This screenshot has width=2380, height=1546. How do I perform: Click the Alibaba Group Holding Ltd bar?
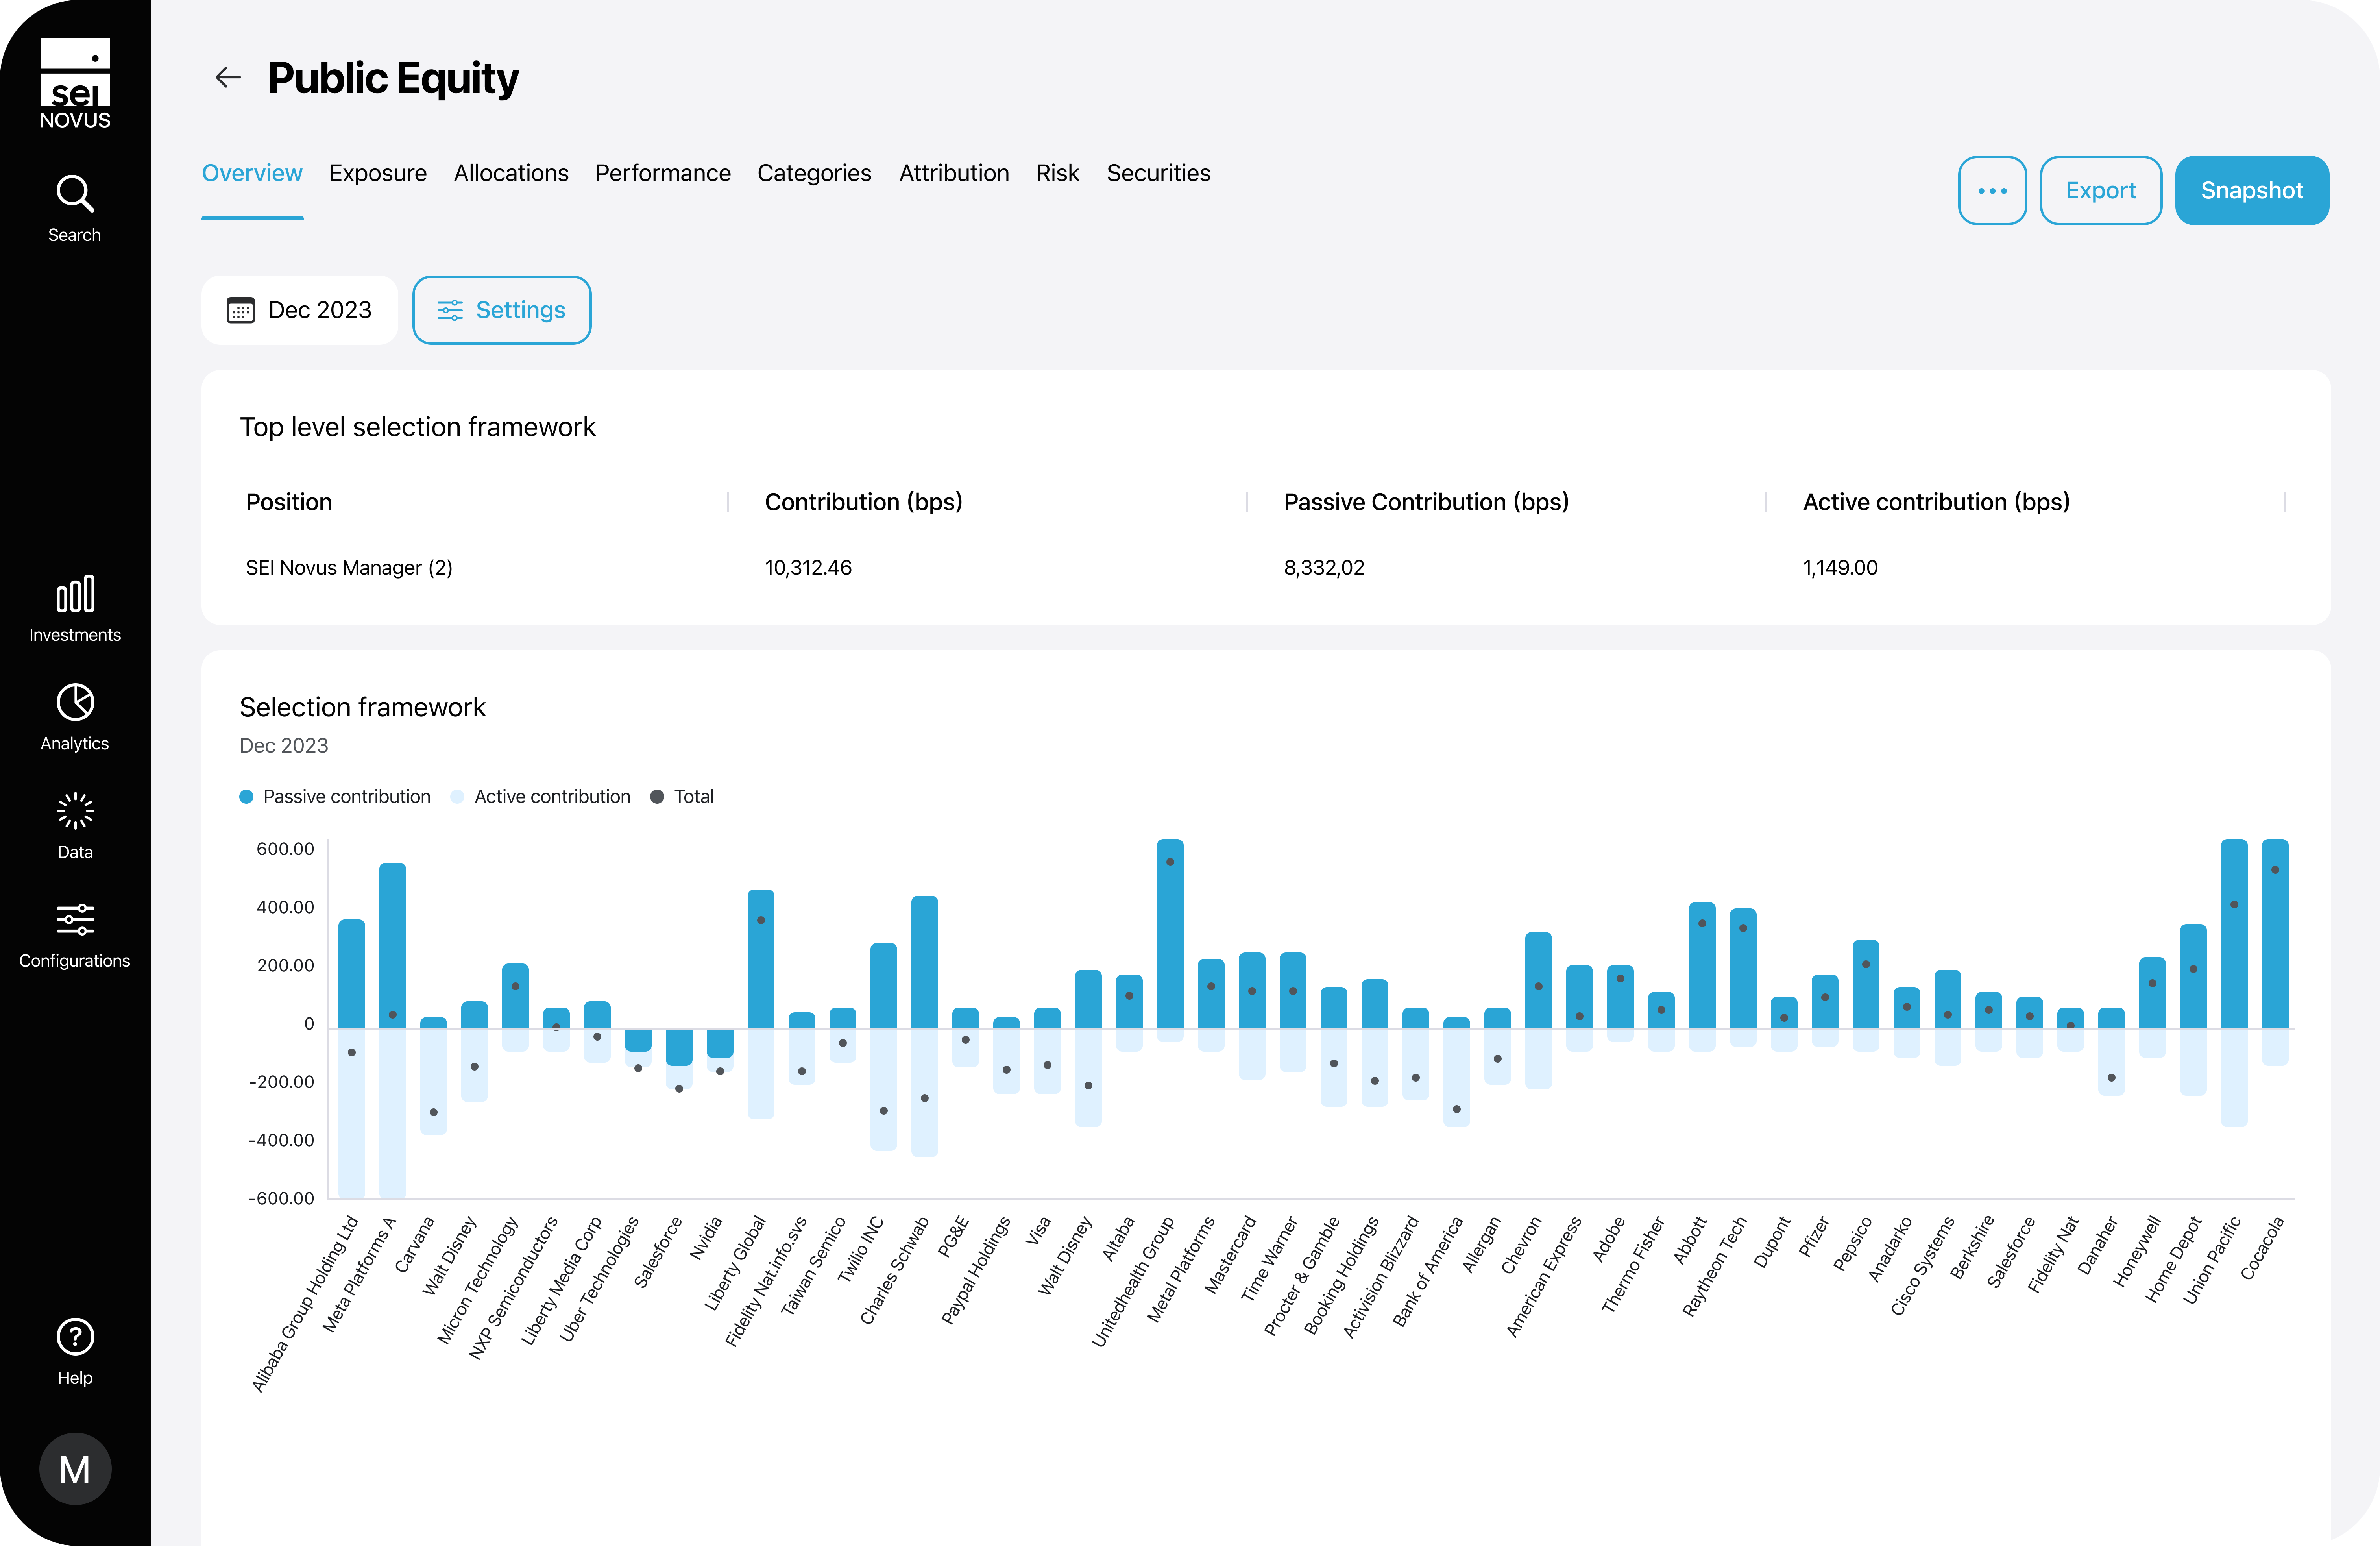(352, 974)
